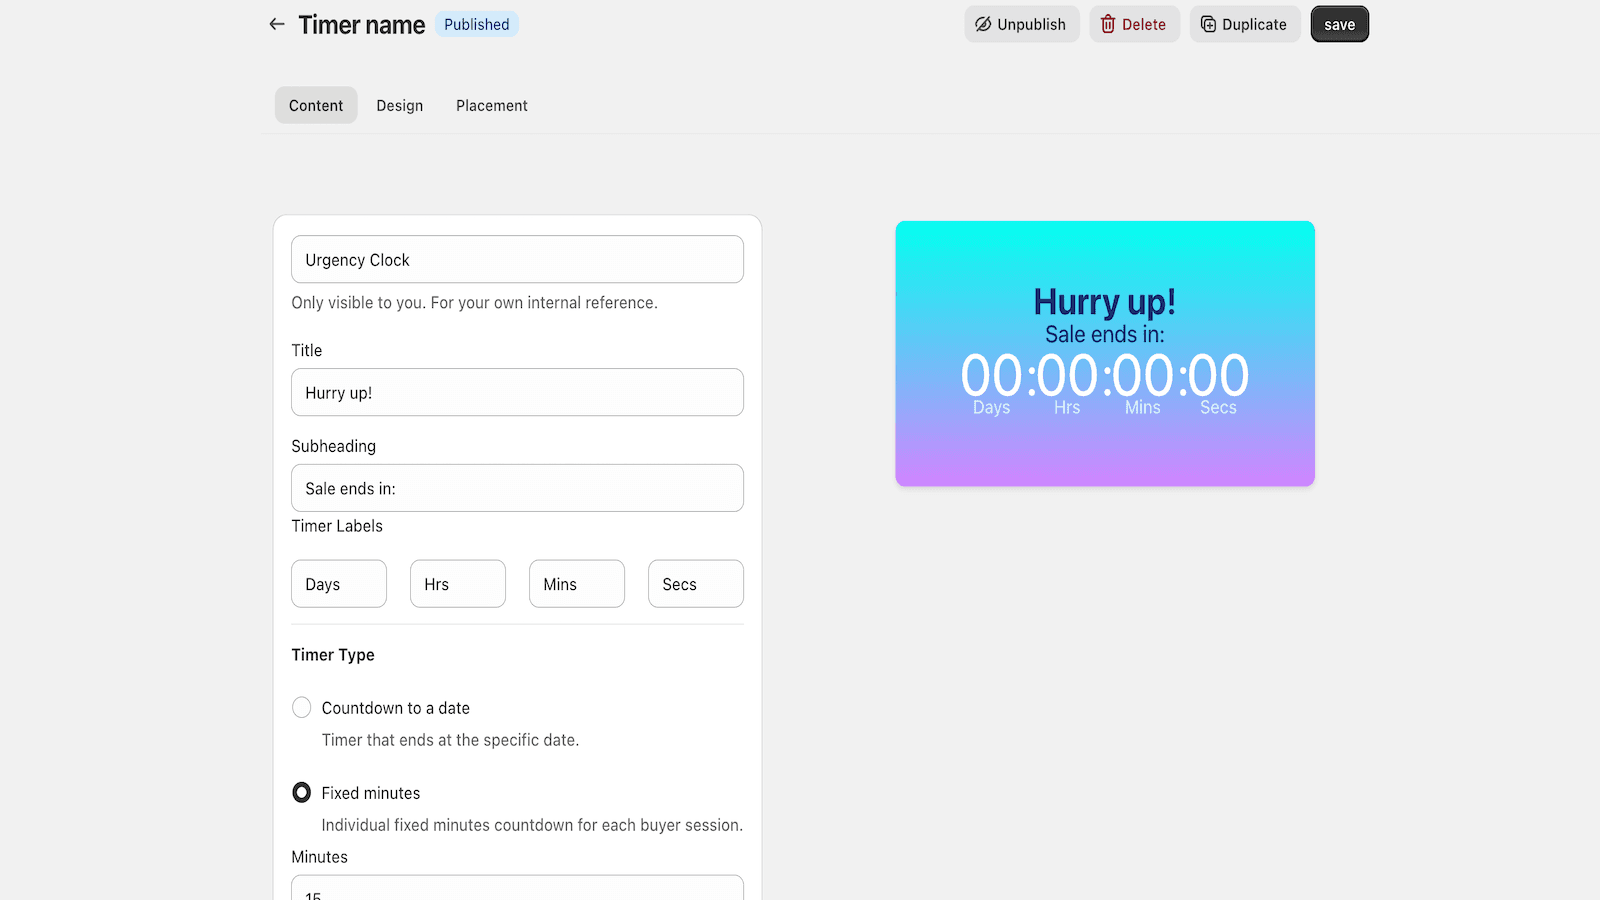This screenshot has width=1600, height=900.
Task: Click the Unpublish eye-slash icon
Action: (x=983, y=24)
